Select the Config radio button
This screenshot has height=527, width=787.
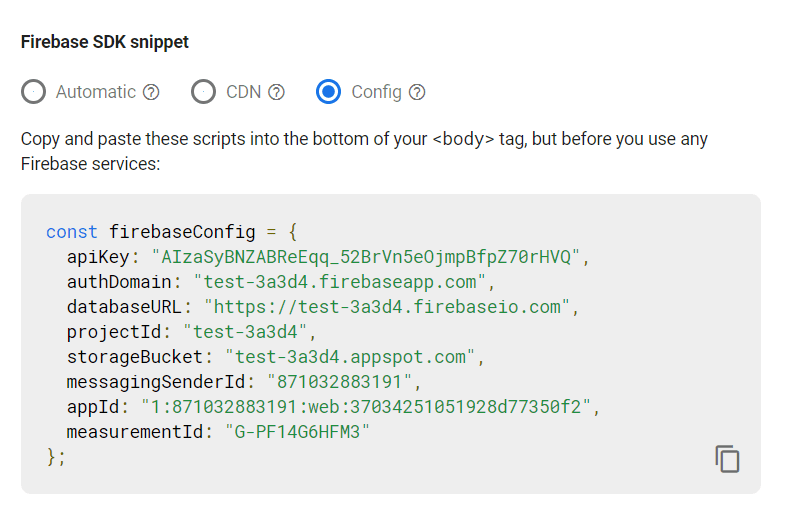click(x=329, y=92)
